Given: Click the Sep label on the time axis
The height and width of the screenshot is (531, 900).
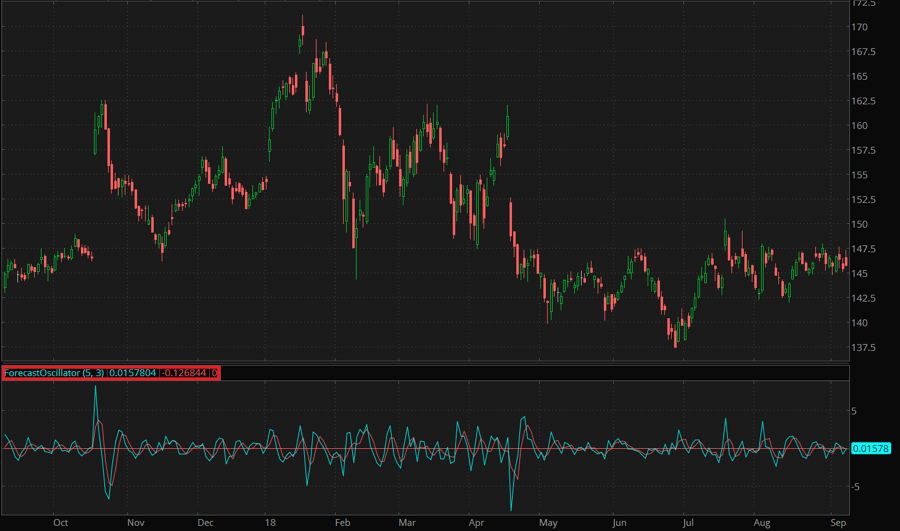Looking at the screenshot, I should point(838,522).
